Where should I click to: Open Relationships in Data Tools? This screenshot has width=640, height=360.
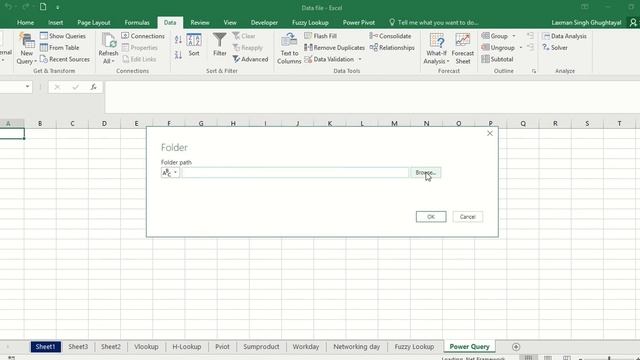tap(392, 48)
